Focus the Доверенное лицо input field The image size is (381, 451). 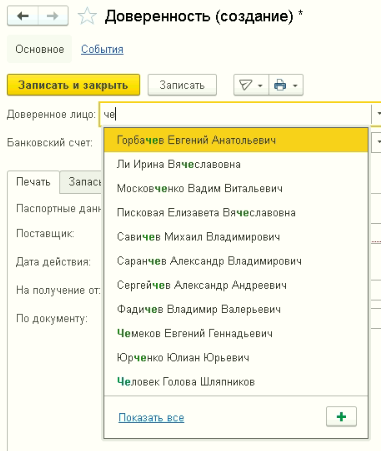[x=235, y=114]
